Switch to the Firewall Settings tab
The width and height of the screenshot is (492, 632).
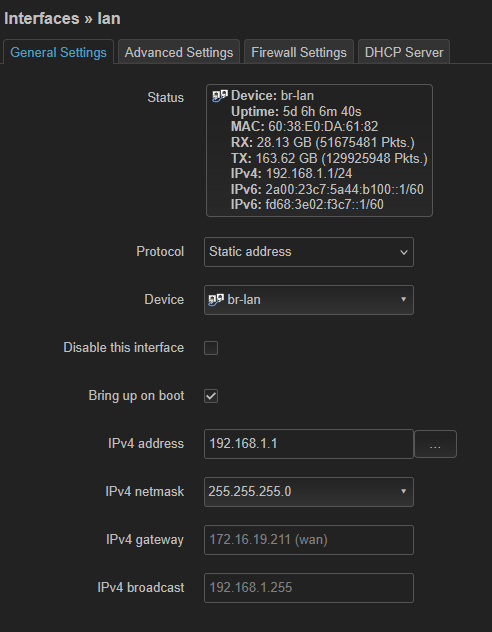[299, 52]
